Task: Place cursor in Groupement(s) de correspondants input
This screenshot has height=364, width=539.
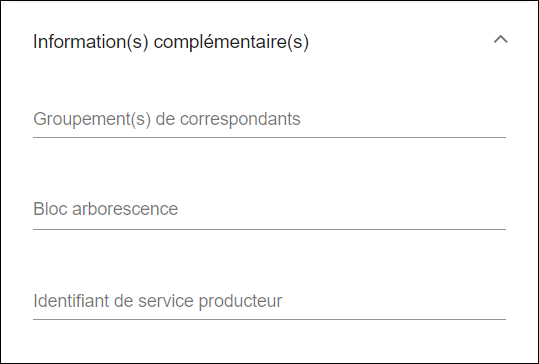Action: (x=270, y=119)
